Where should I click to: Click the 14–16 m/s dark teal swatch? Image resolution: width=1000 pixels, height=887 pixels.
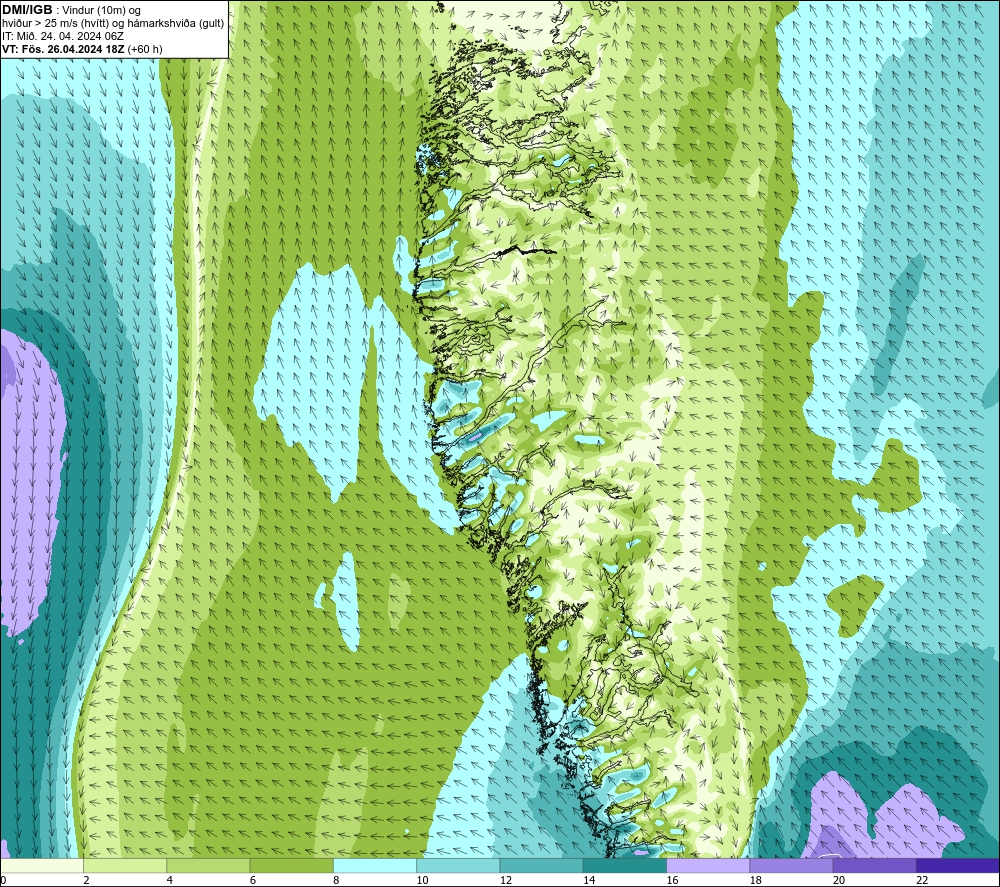[x=625, y=866]
